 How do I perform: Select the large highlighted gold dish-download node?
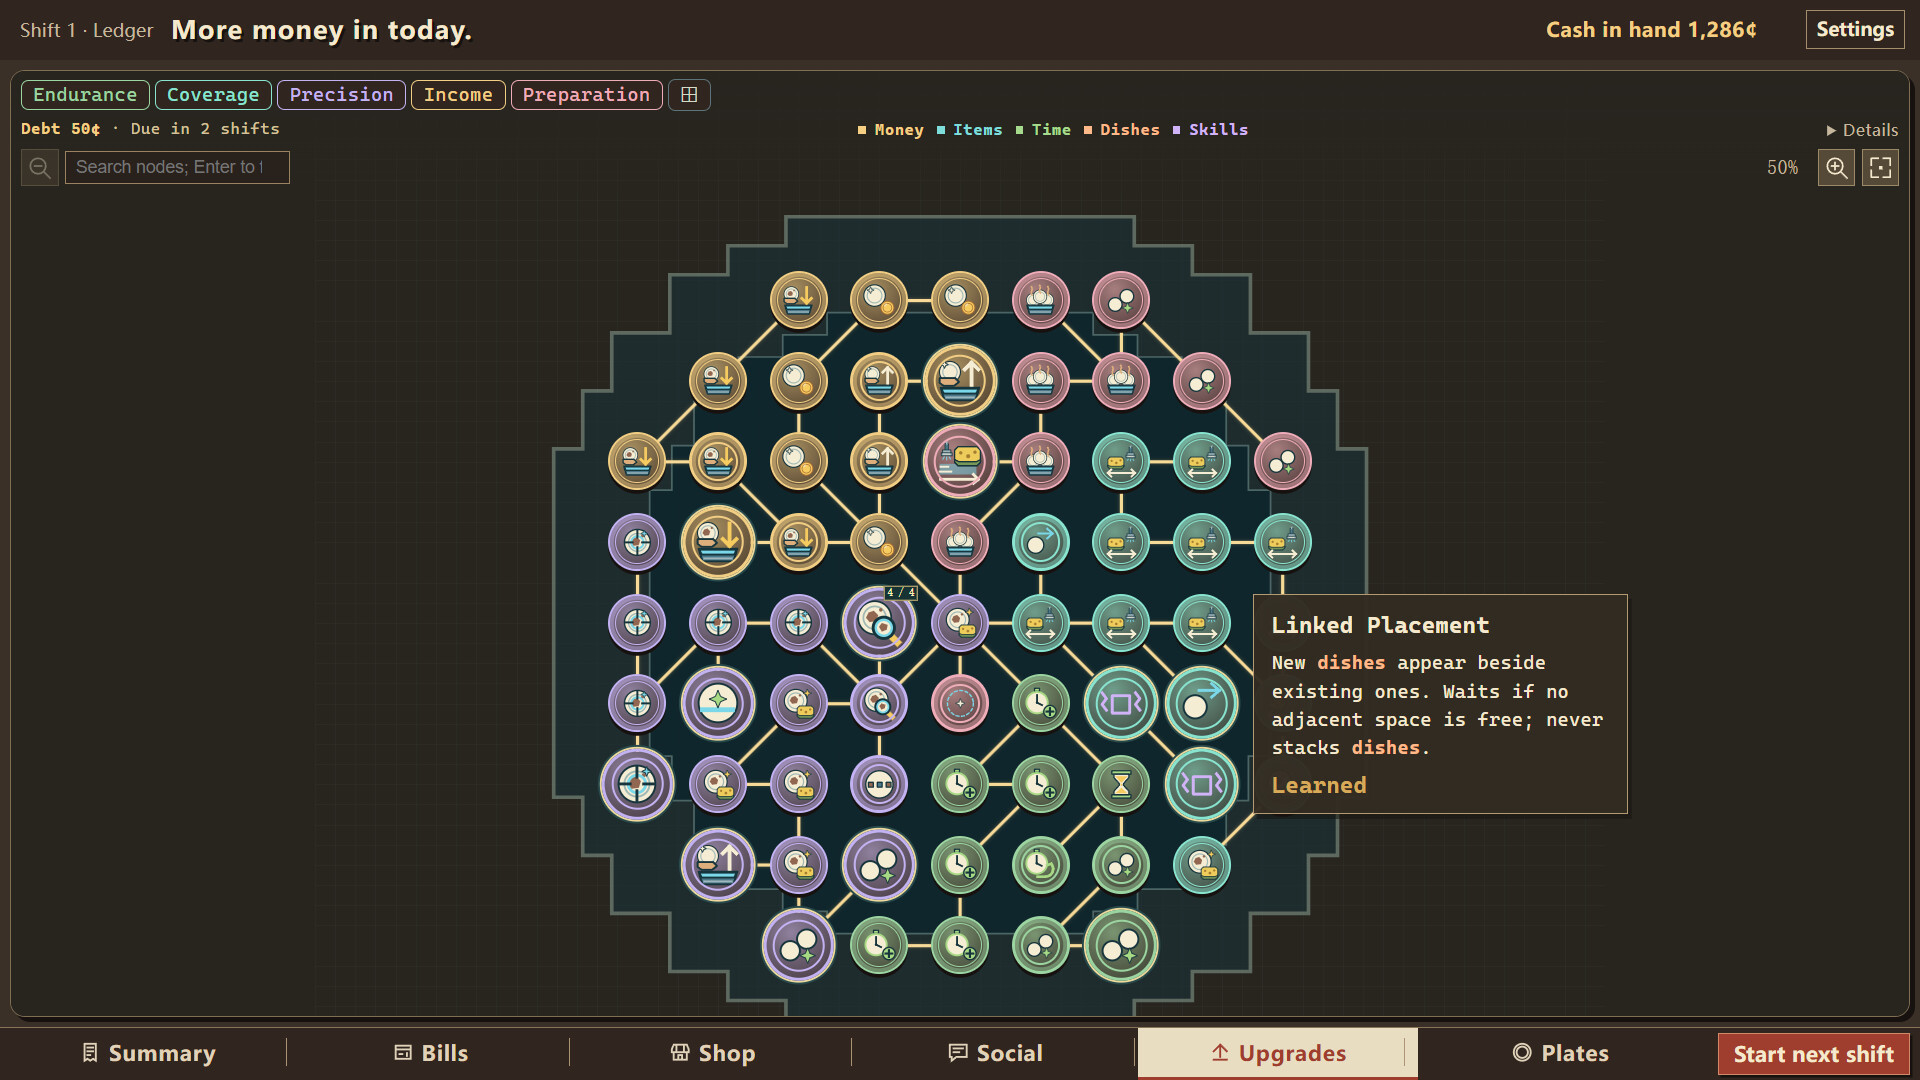coord(718,542)
